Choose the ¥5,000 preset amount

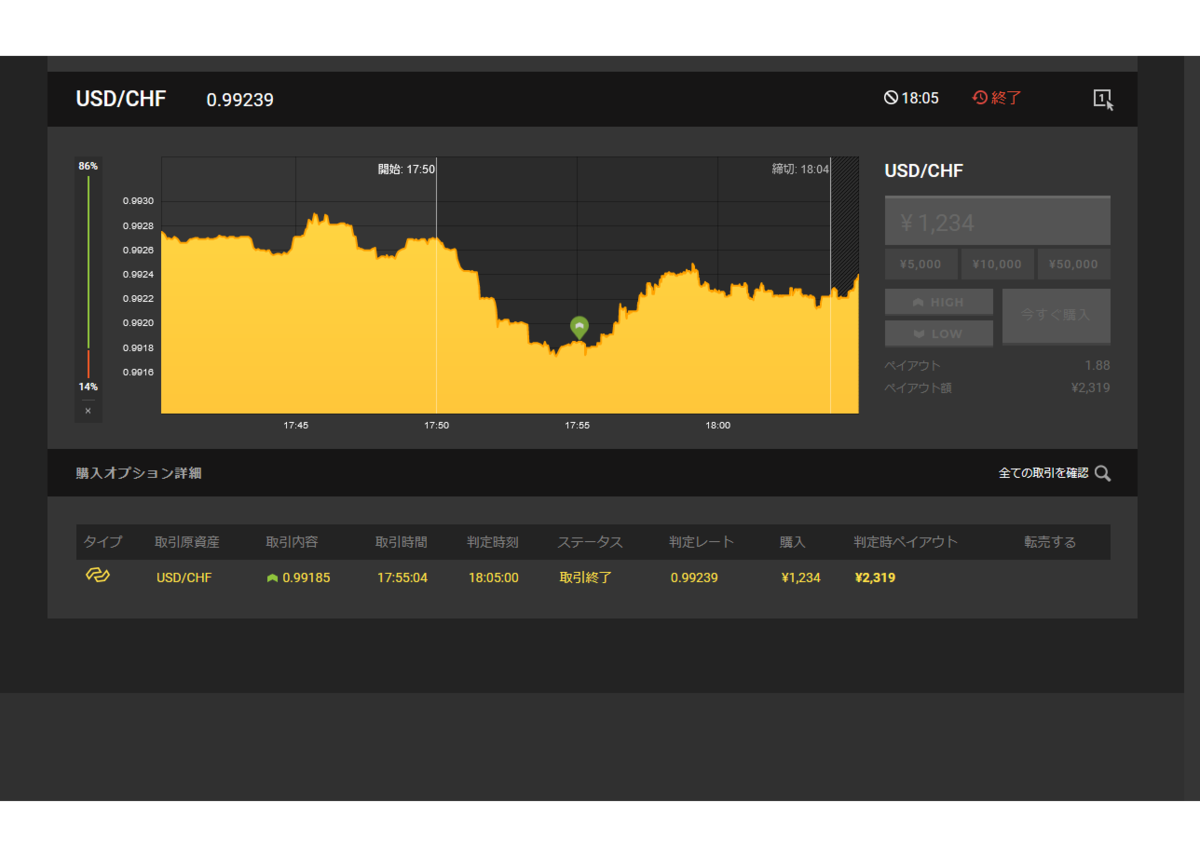pos(921,264)
